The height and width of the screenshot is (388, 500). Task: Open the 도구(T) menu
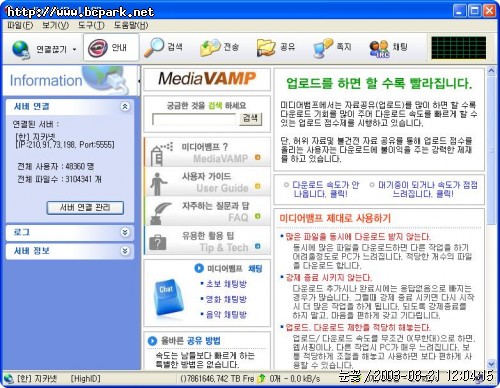tap(91, 25)
